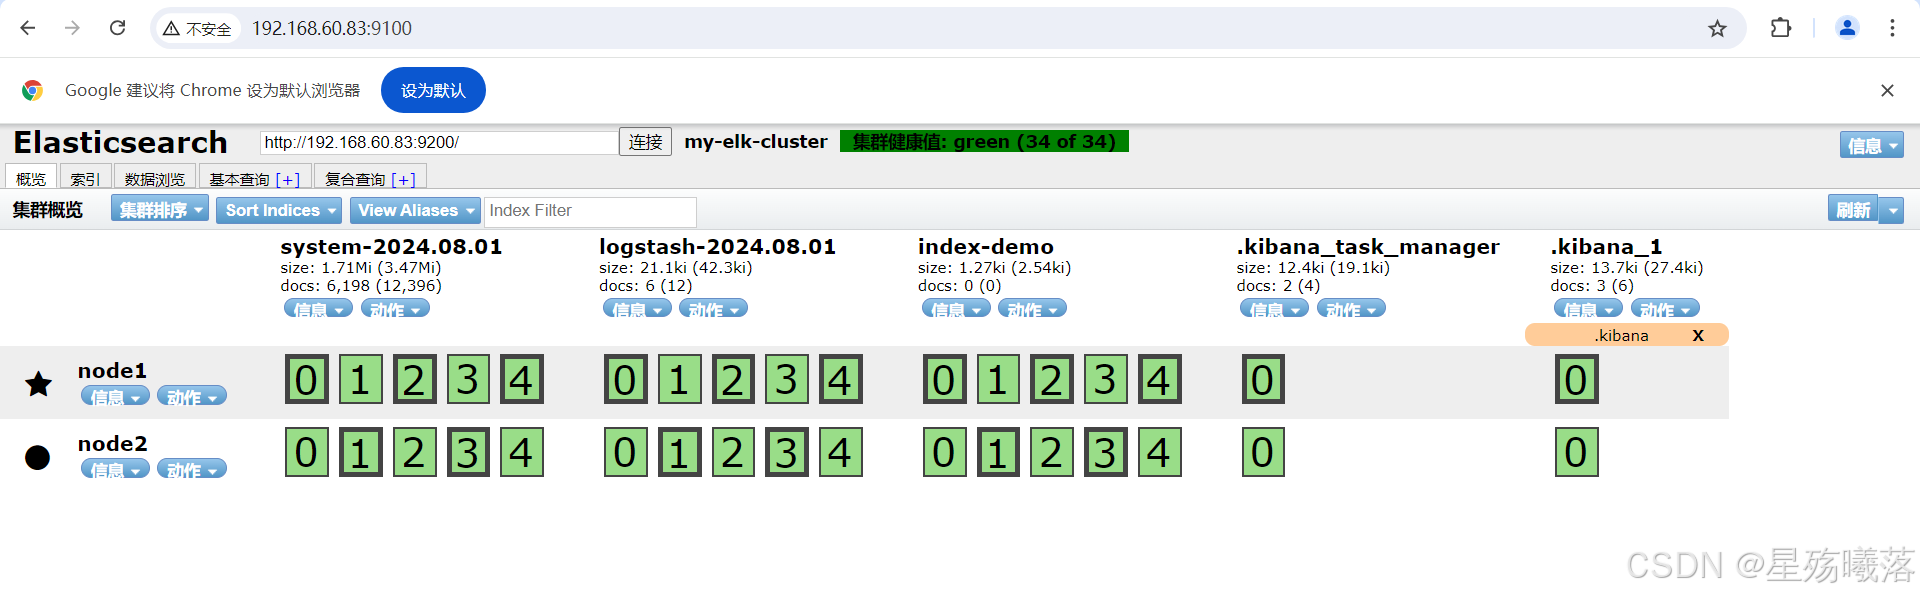Click the 刷新 refresh button
1920x597 pixels.
[x=1853, y=210]
